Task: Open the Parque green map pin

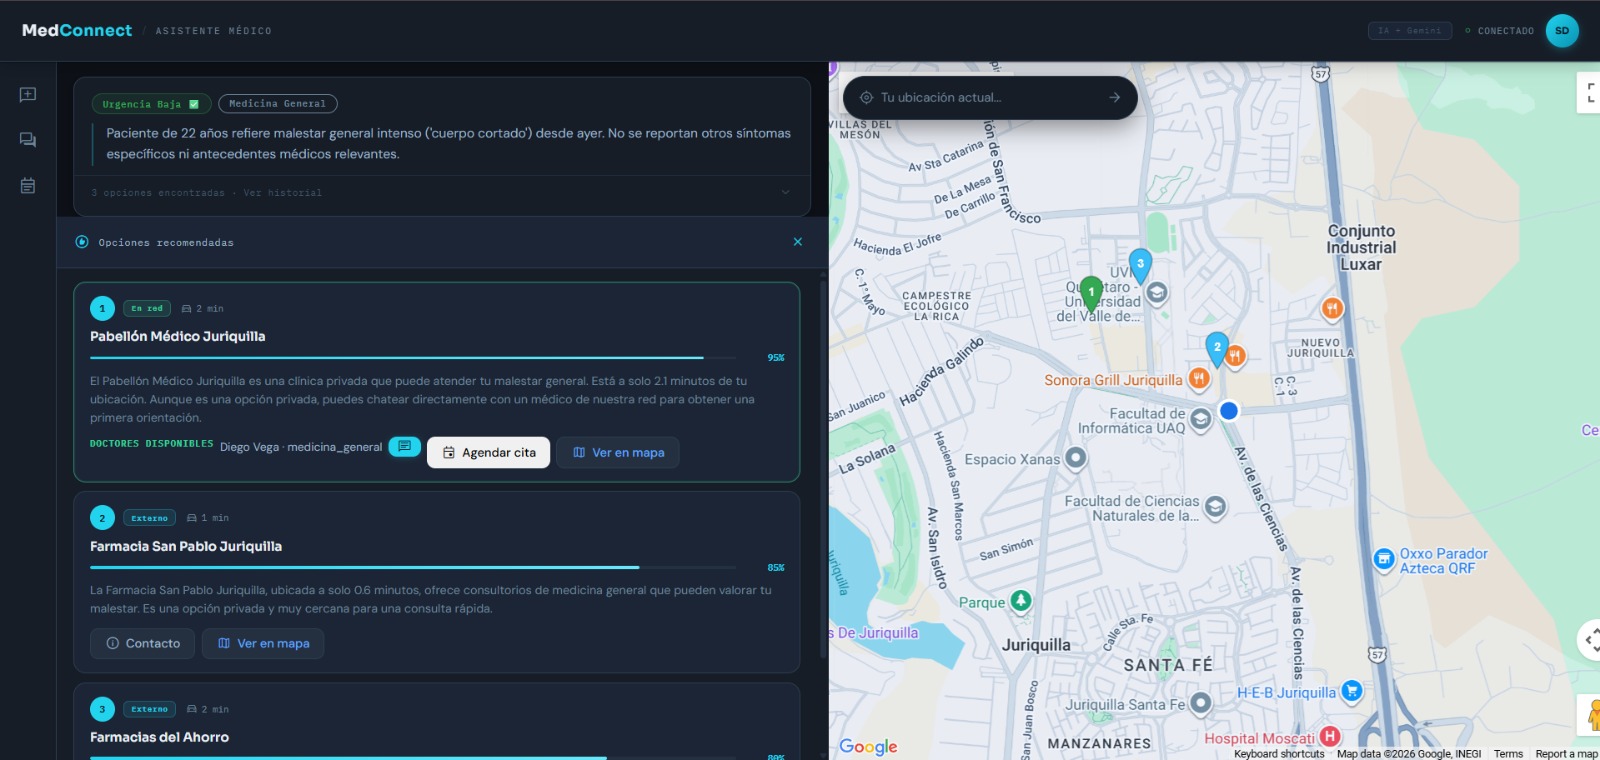Action: pyautogui.click(x=1021, y=601)
